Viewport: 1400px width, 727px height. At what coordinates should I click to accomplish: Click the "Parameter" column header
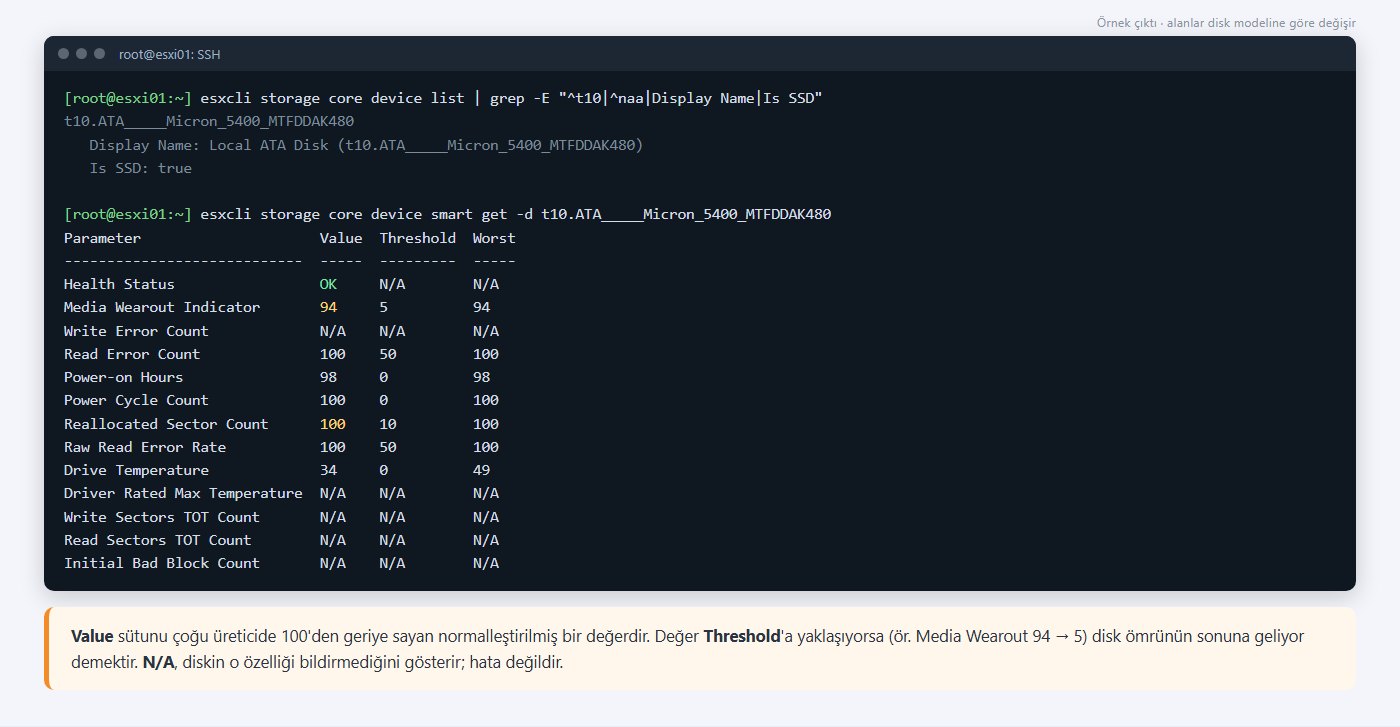point(102,238)
